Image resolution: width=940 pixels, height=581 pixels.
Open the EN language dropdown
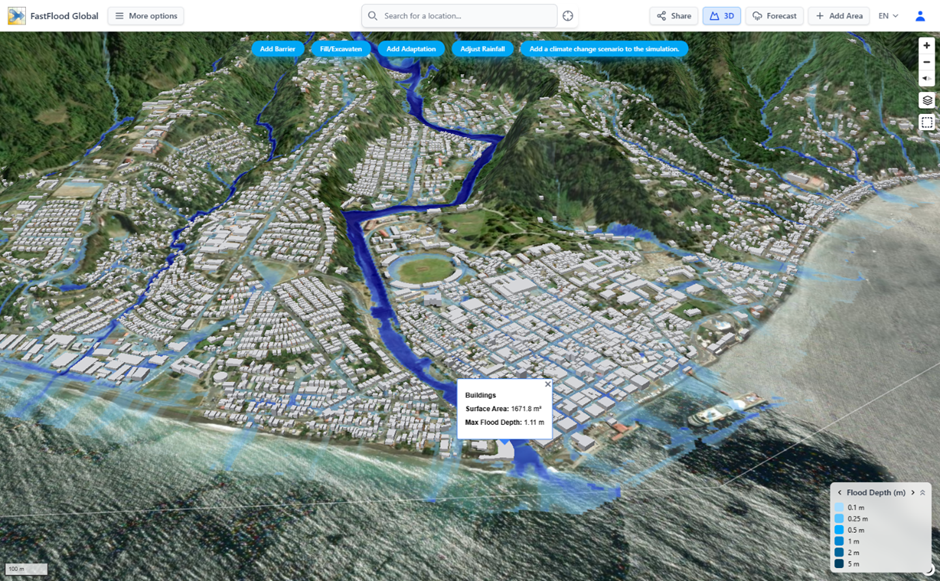click(888, 16)
